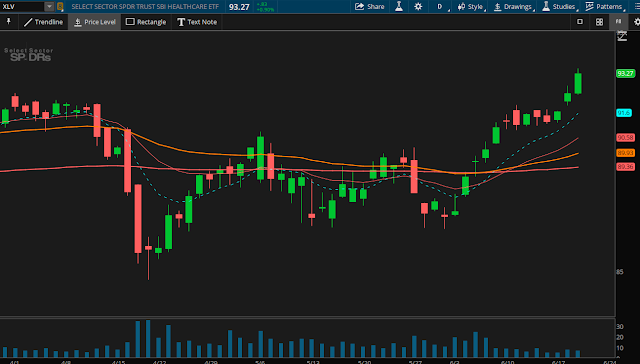The width and height of the screenshot is (640, 364).
Task: Open the Patterns dropdown menu
Action: point(605,7)
